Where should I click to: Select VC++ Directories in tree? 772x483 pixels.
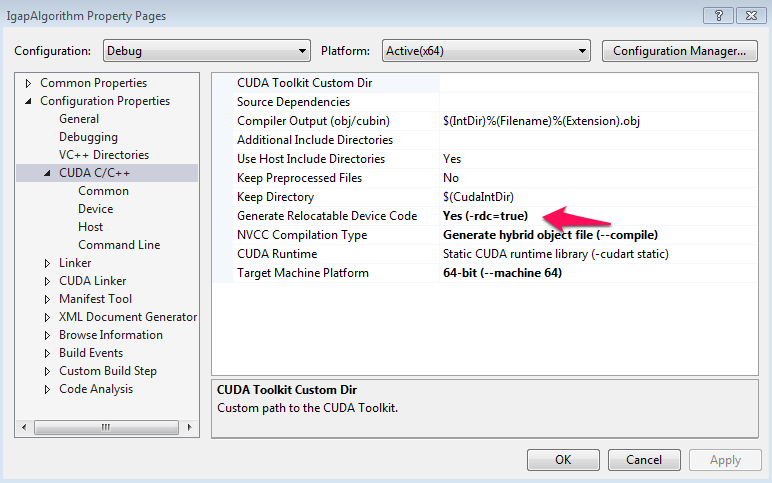(x=103, y=155)
